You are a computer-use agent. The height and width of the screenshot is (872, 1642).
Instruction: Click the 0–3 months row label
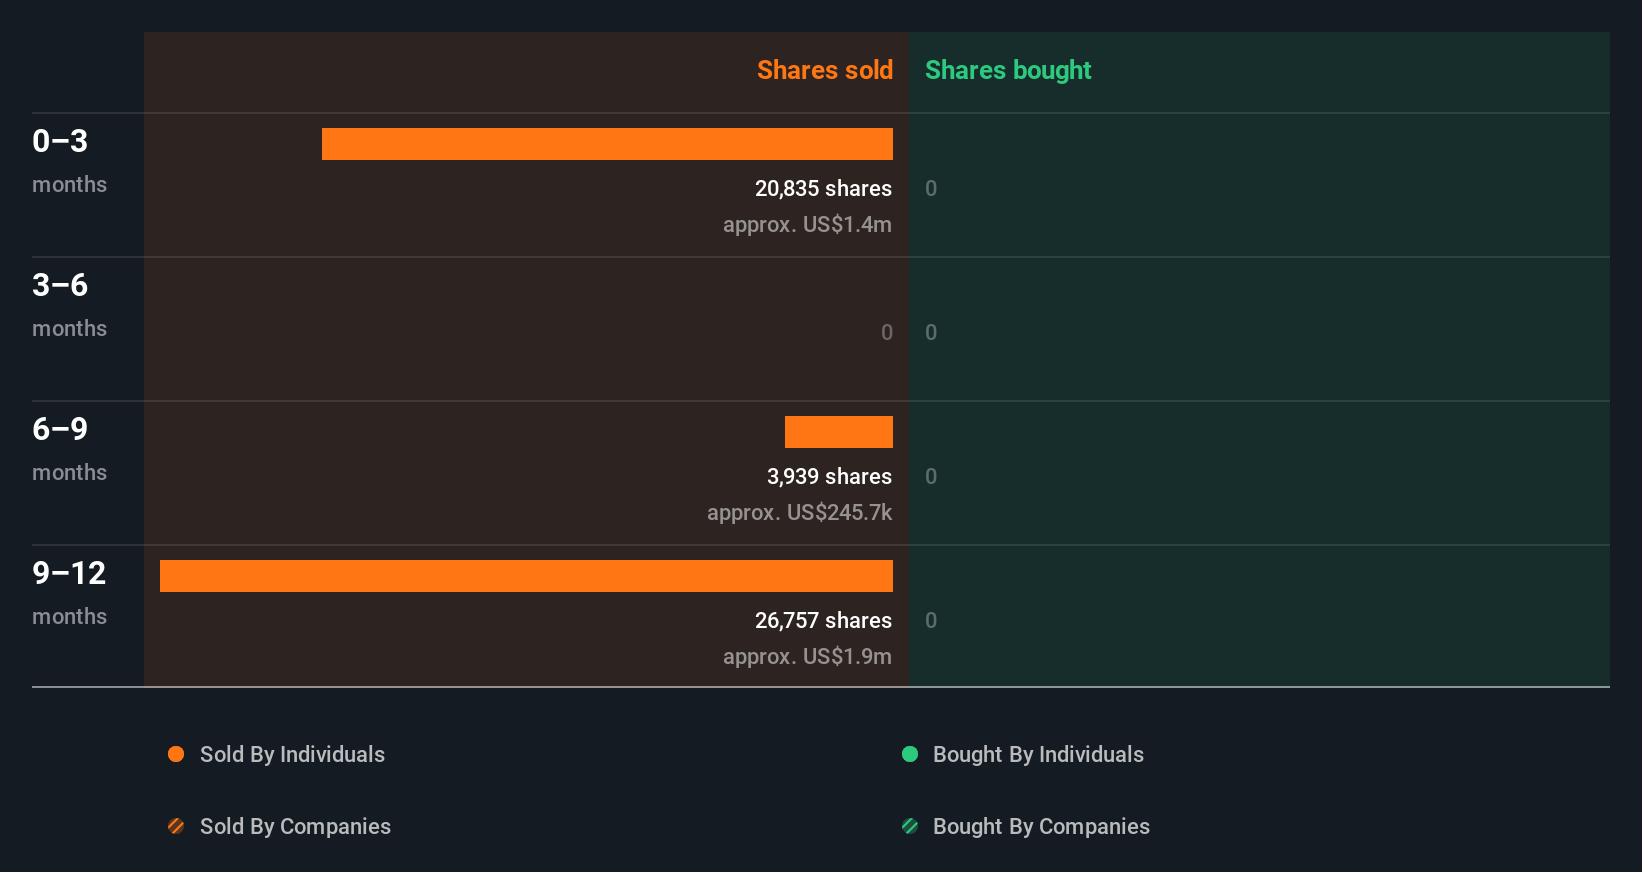point(69,161)
